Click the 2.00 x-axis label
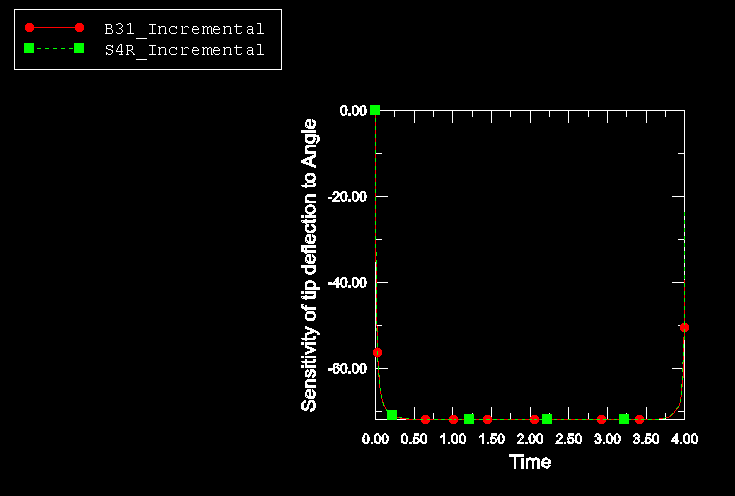Image resolution: width=735 pixels, height=496 pixels. [x=530, y=439]
